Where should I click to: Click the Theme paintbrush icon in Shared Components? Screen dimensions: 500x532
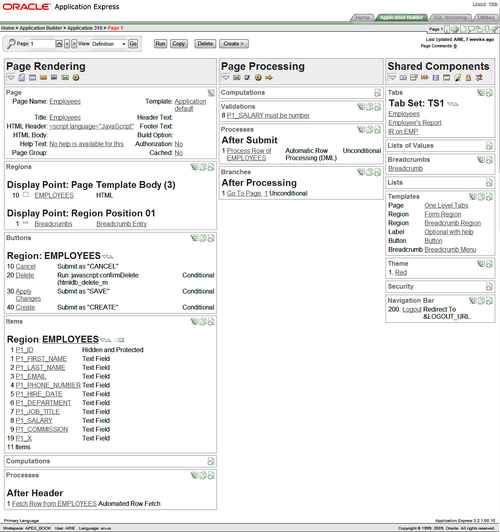click(x=458, y=78)
